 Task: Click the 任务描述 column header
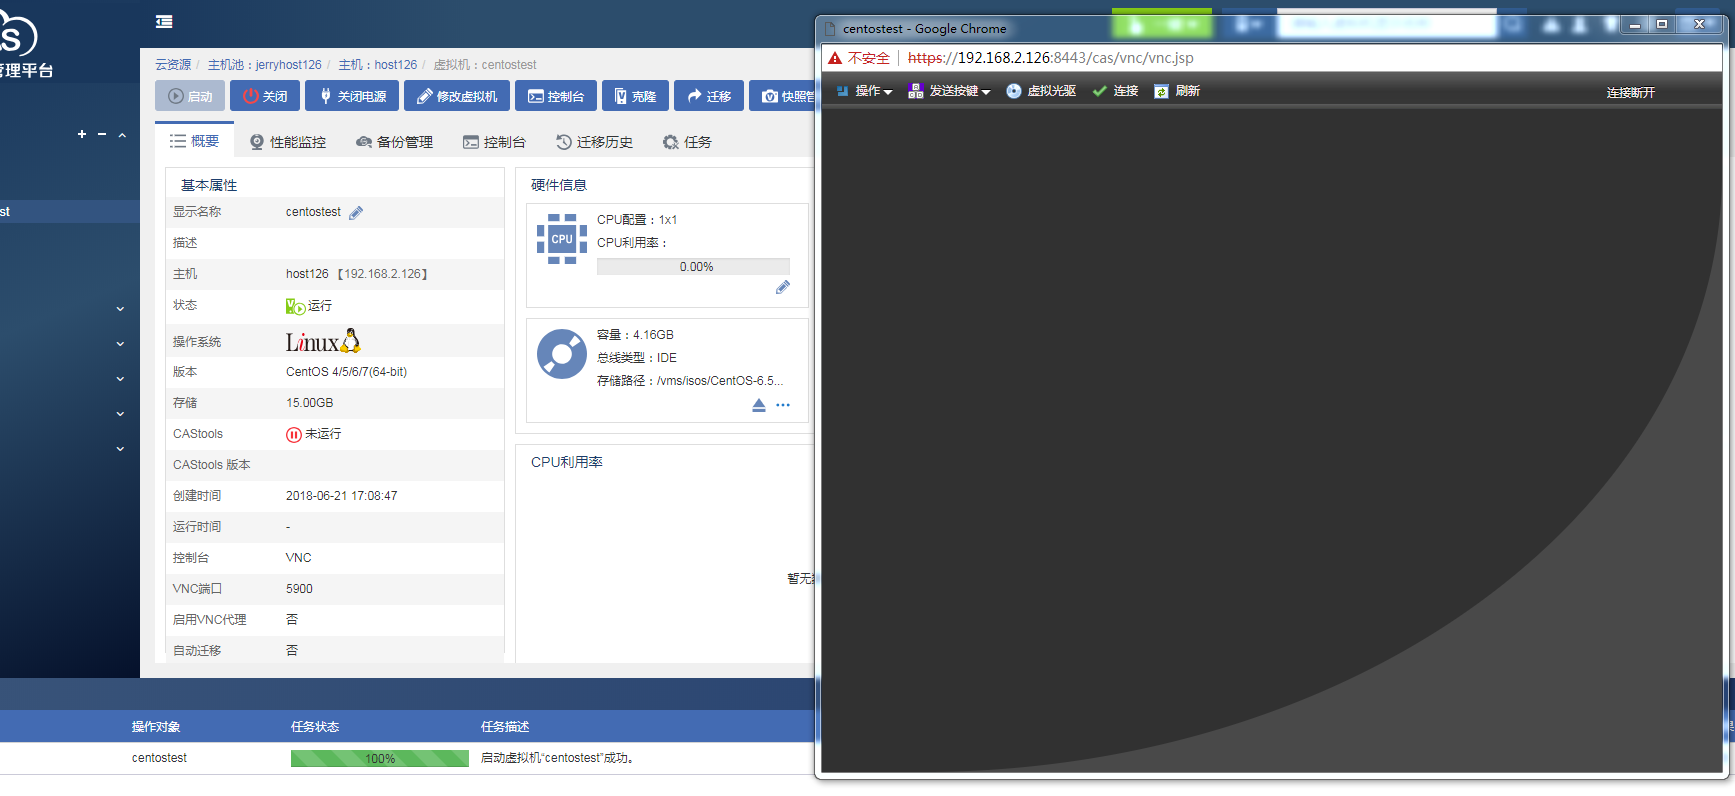pyautogui.click(x=505, y=727)
